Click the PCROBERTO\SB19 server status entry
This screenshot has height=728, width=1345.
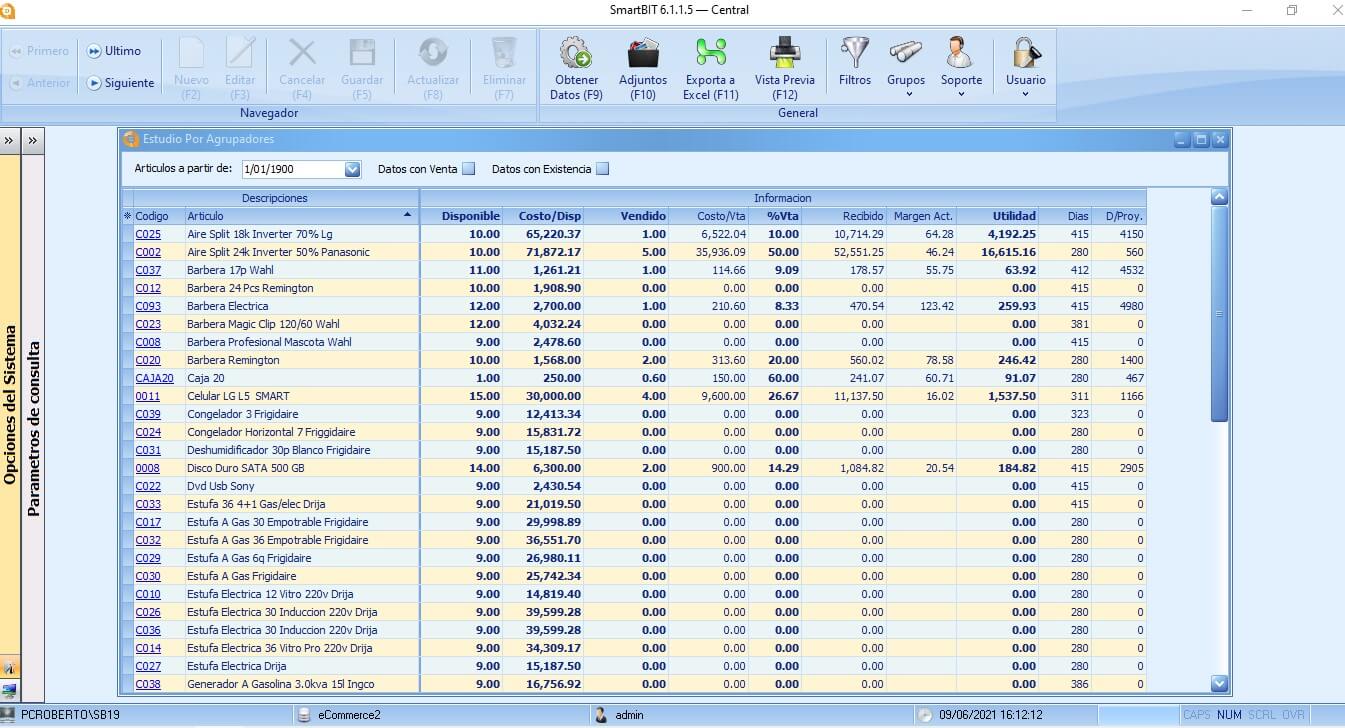pyautogui.click(x=60, y=715)
